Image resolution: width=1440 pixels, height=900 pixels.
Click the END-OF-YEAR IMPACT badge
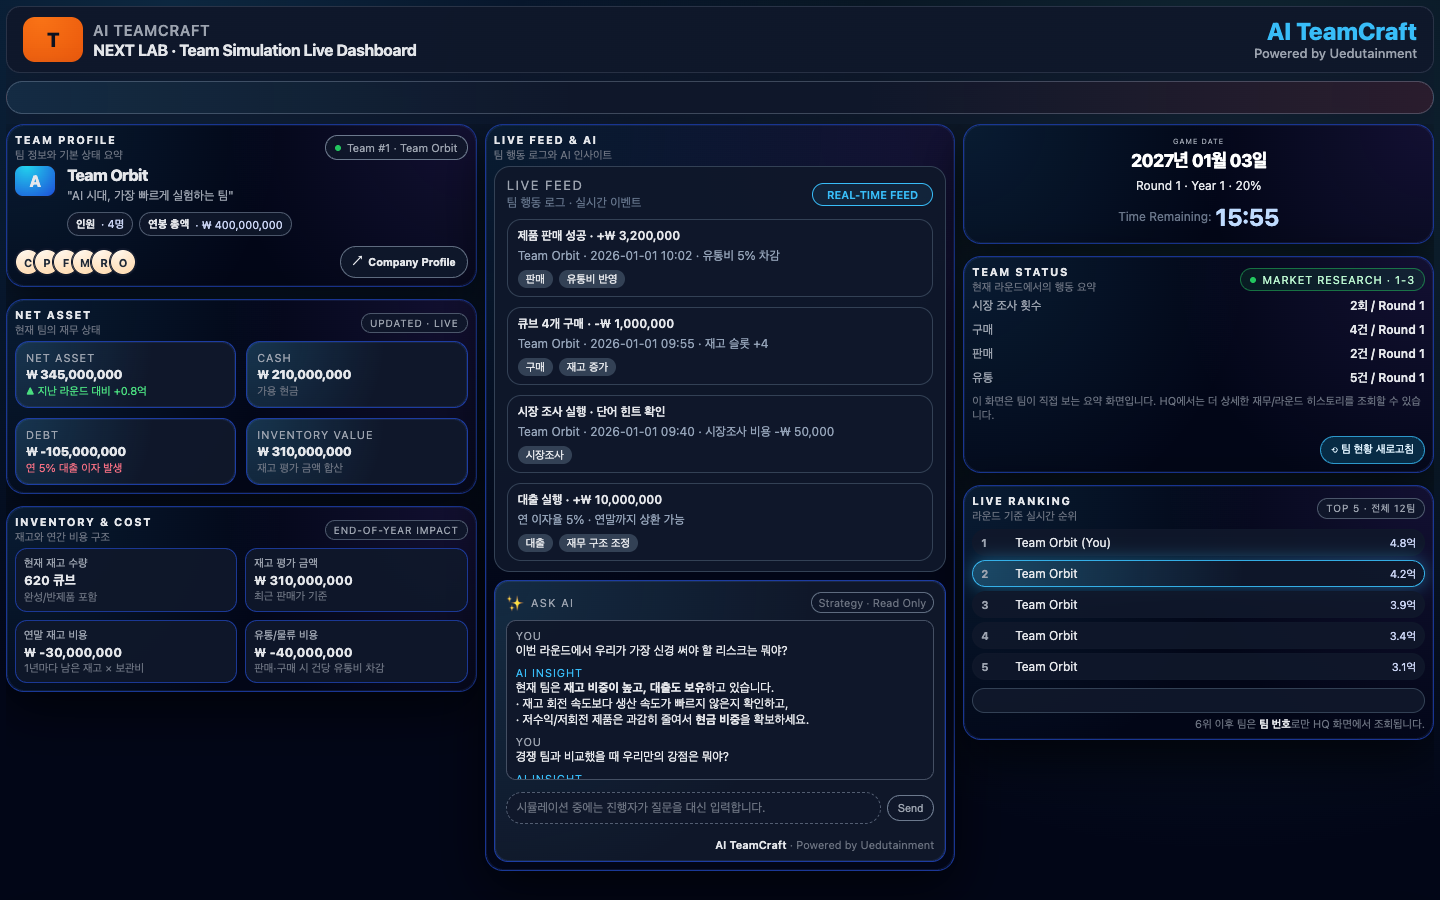tap(396, 530)
